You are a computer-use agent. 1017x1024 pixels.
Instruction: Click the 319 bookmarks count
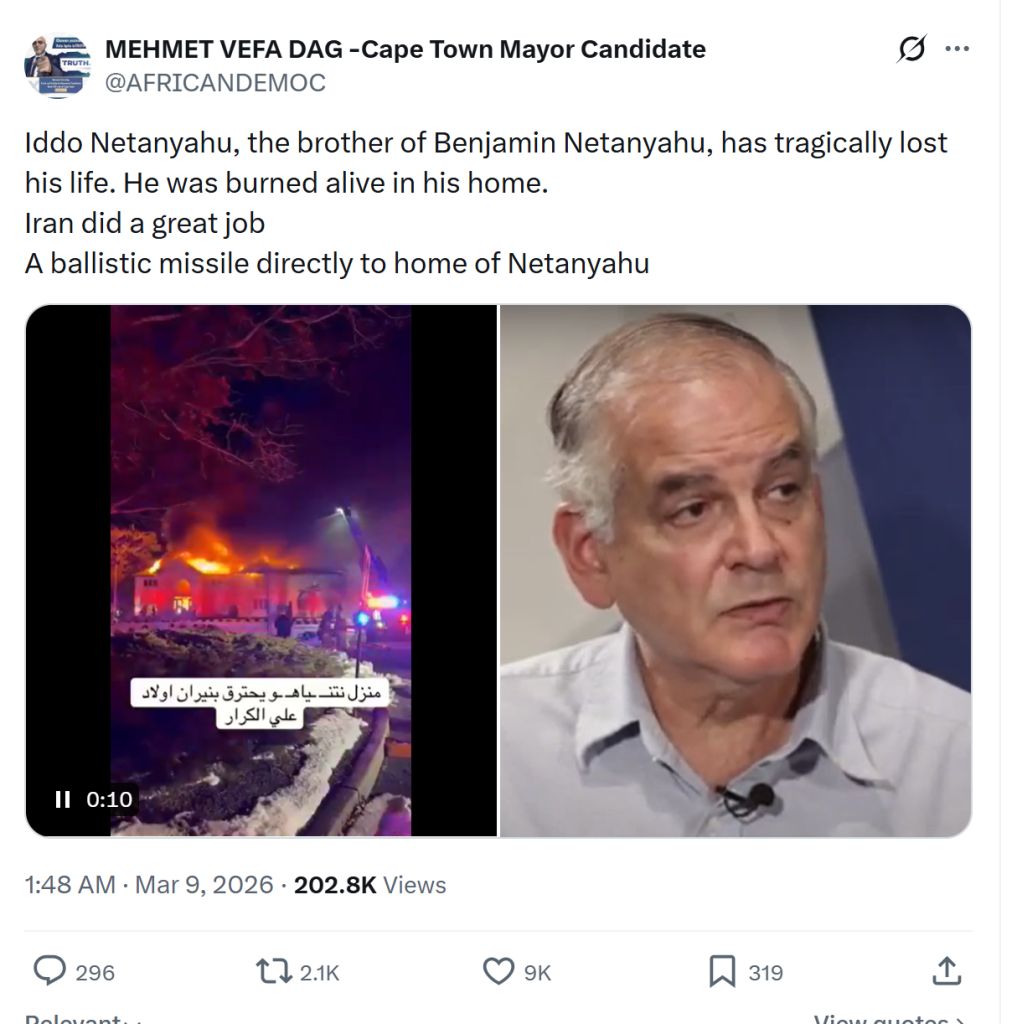pyautogui.click(x=766, y=973)
